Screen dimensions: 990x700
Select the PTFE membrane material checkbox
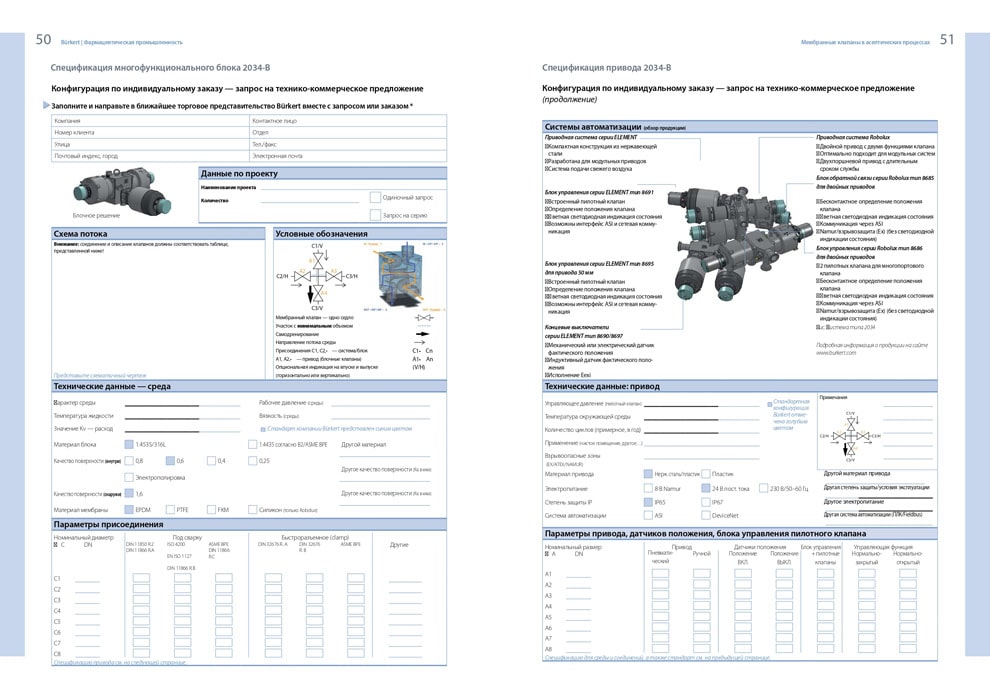click(170, 510)
